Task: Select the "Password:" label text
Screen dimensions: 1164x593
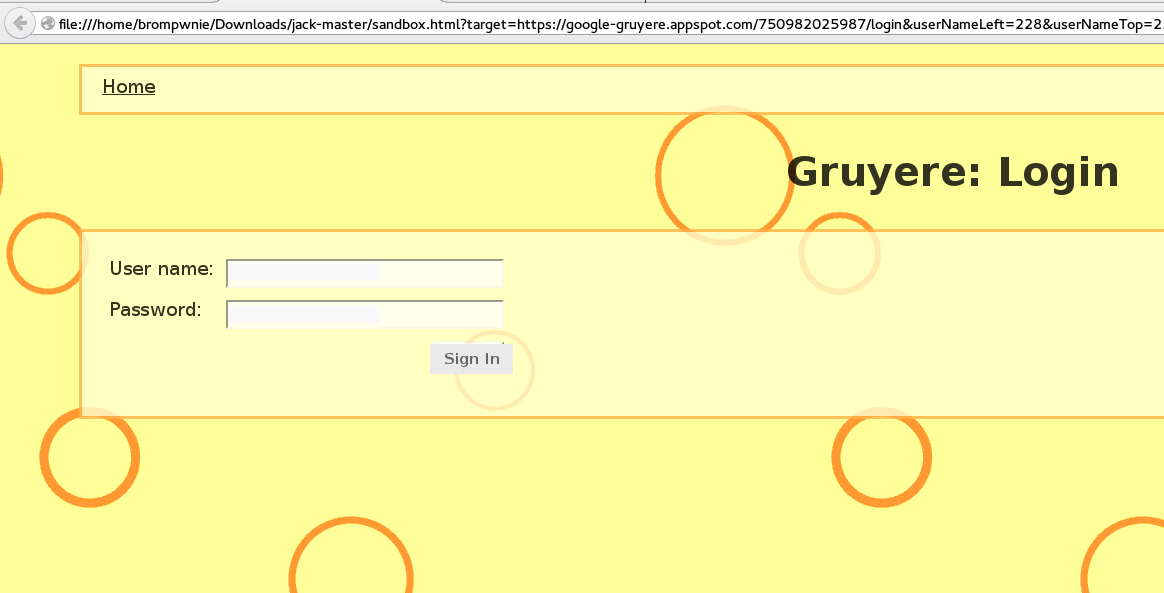Action: 155,310
